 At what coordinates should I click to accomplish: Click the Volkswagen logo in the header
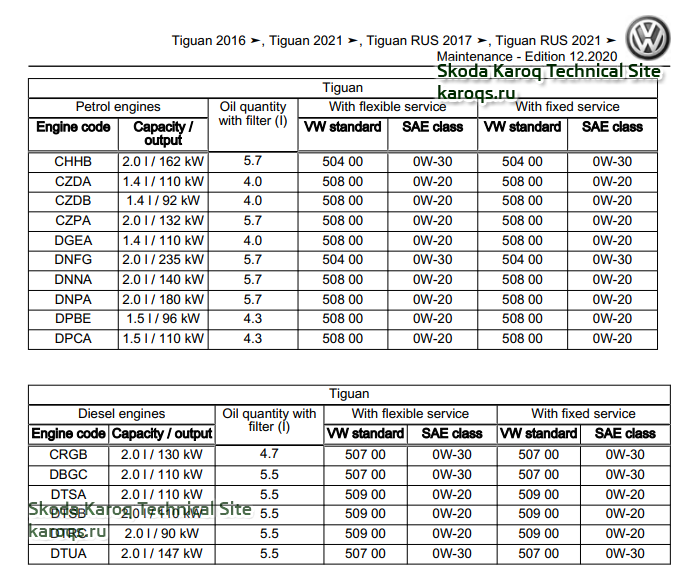pyautogui.click(x=647, y=38)
